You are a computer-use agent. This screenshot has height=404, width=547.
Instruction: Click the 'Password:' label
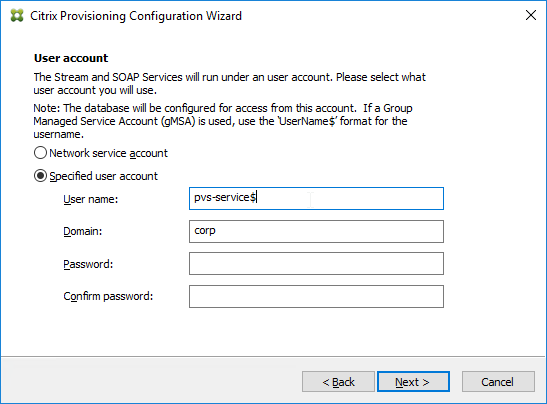(88, 264)
